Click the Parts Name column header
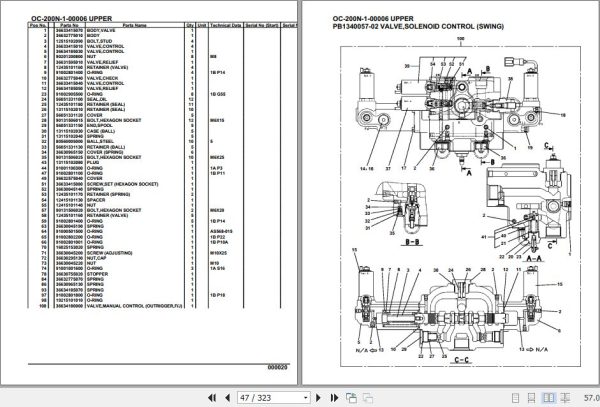 [x=135, y=25]
